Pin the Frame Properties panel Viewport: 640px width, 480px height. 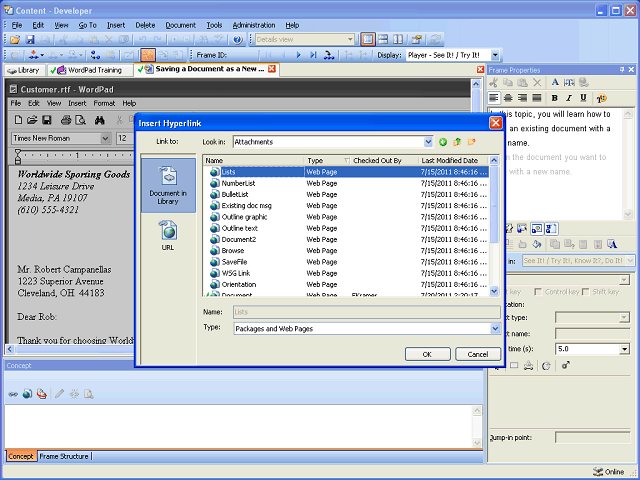coord(622,70)
